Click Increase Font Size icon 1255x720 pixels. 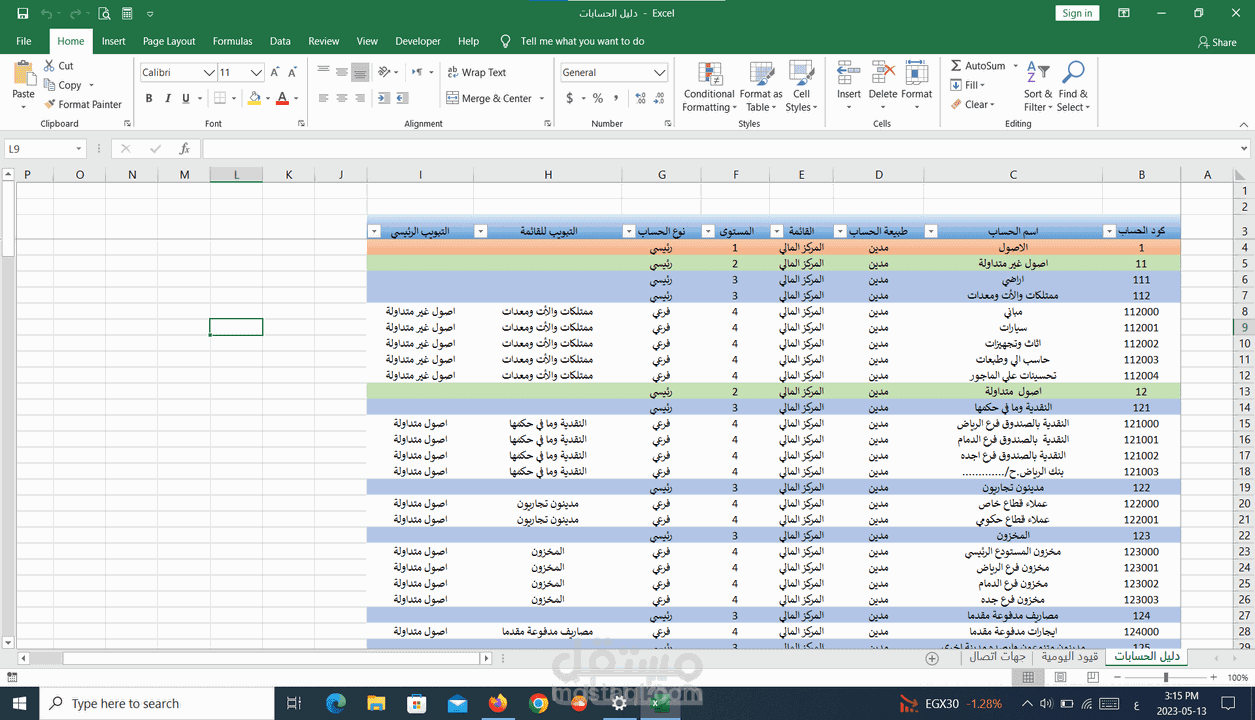click(x=275, y=72)
